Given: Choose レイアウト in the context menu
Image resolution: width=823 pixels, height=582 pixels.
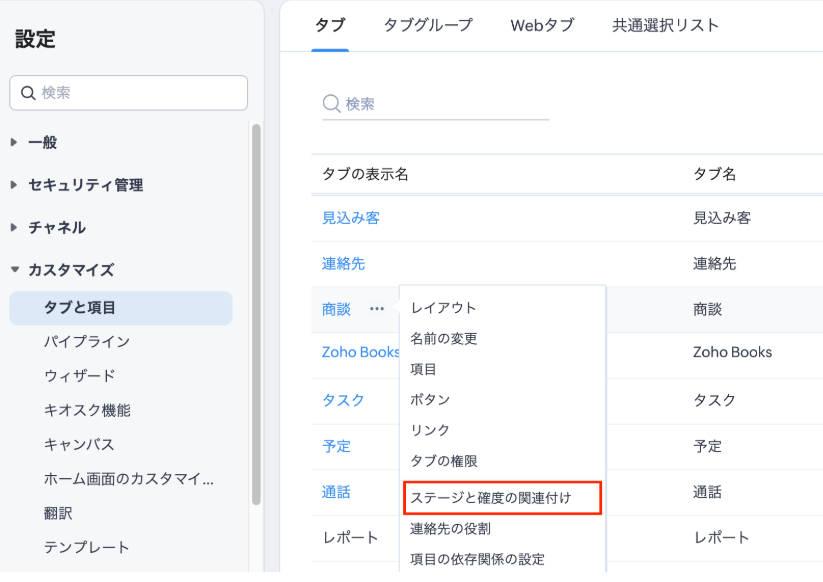Looking at the screenshot, I should (444, 308).
